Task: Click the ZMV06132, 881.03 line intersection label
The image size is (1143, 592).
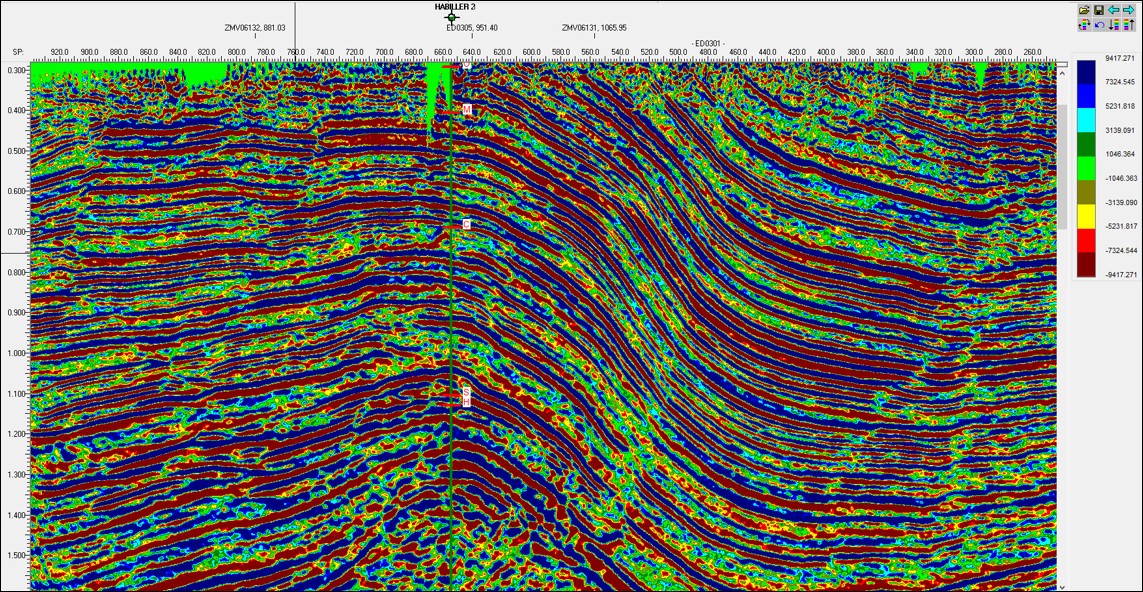Action: (x=254, y=28)
